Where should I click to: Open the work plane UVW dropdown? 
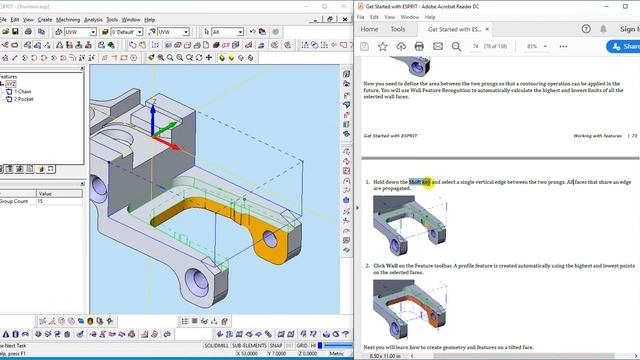pos(93,32)
